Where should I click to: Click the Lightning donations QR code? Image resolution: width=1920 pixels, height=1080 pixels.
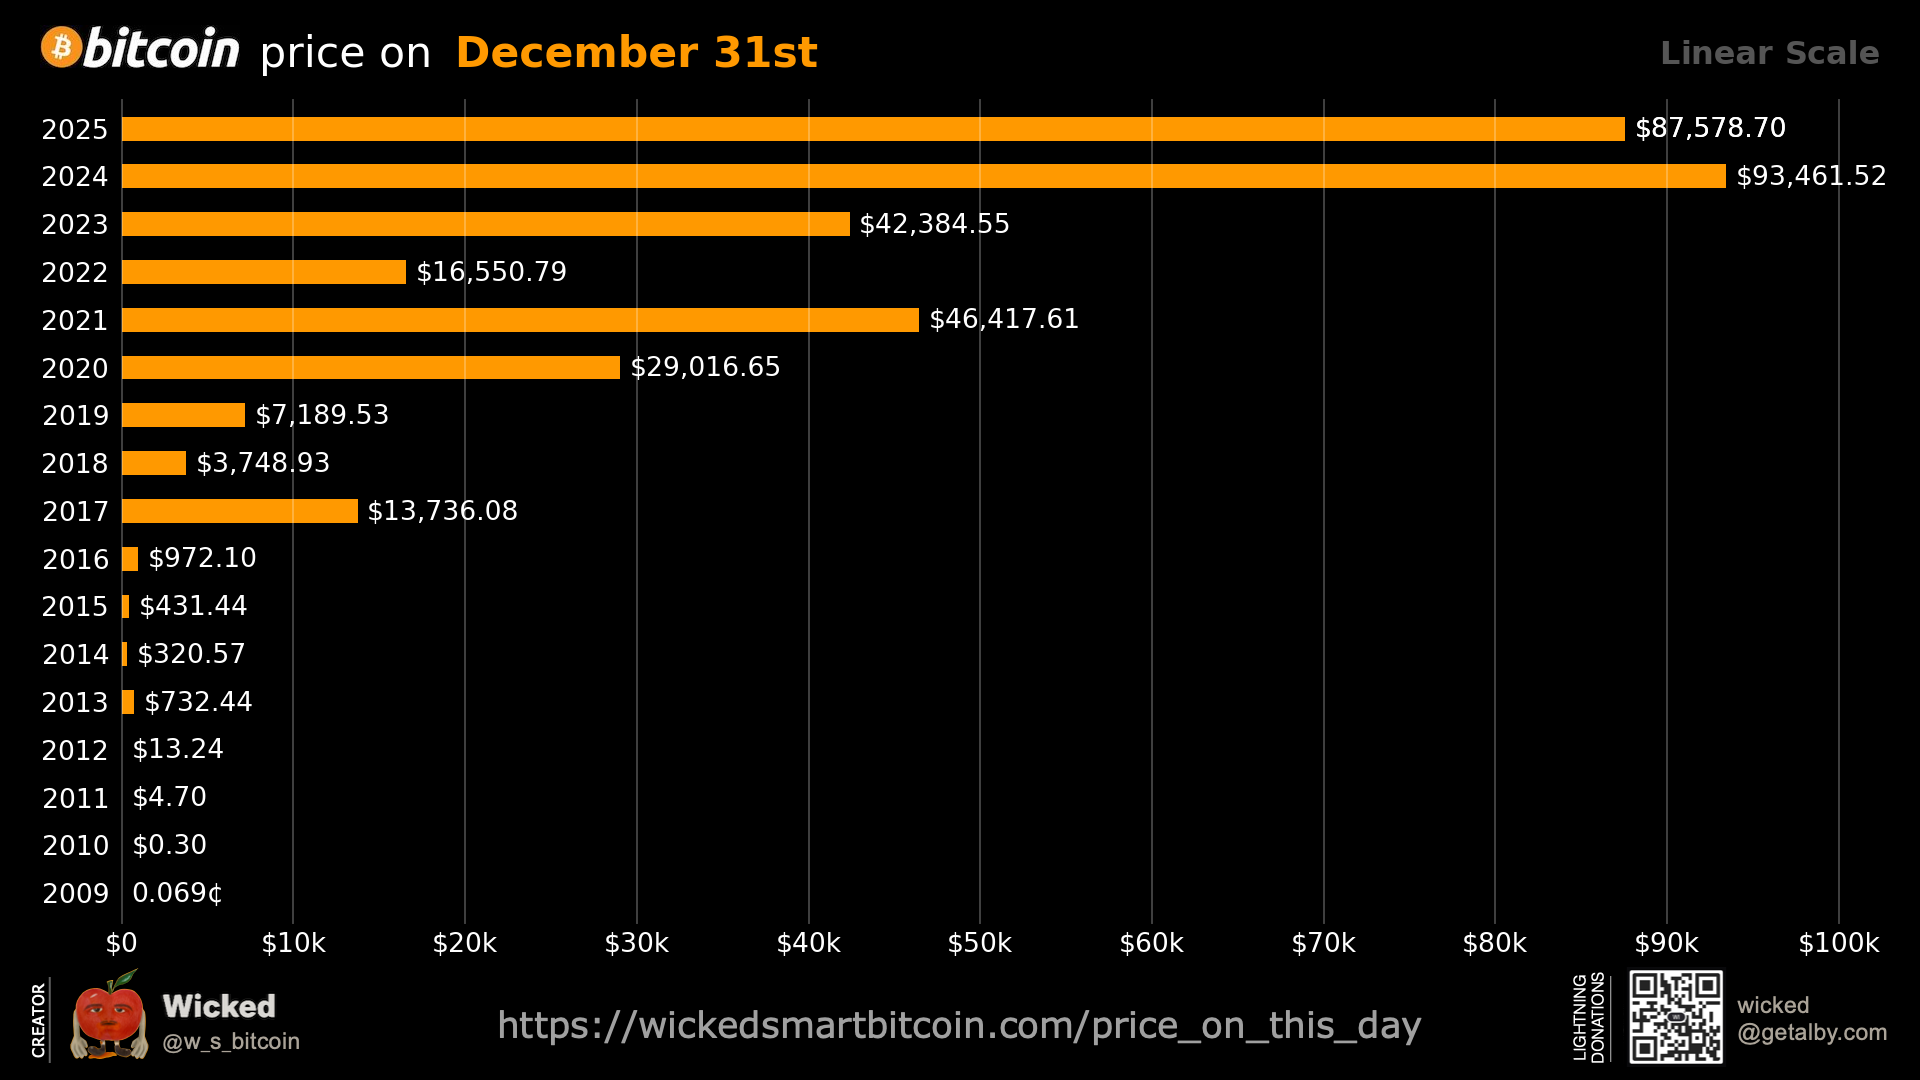click(1675, 1016)
